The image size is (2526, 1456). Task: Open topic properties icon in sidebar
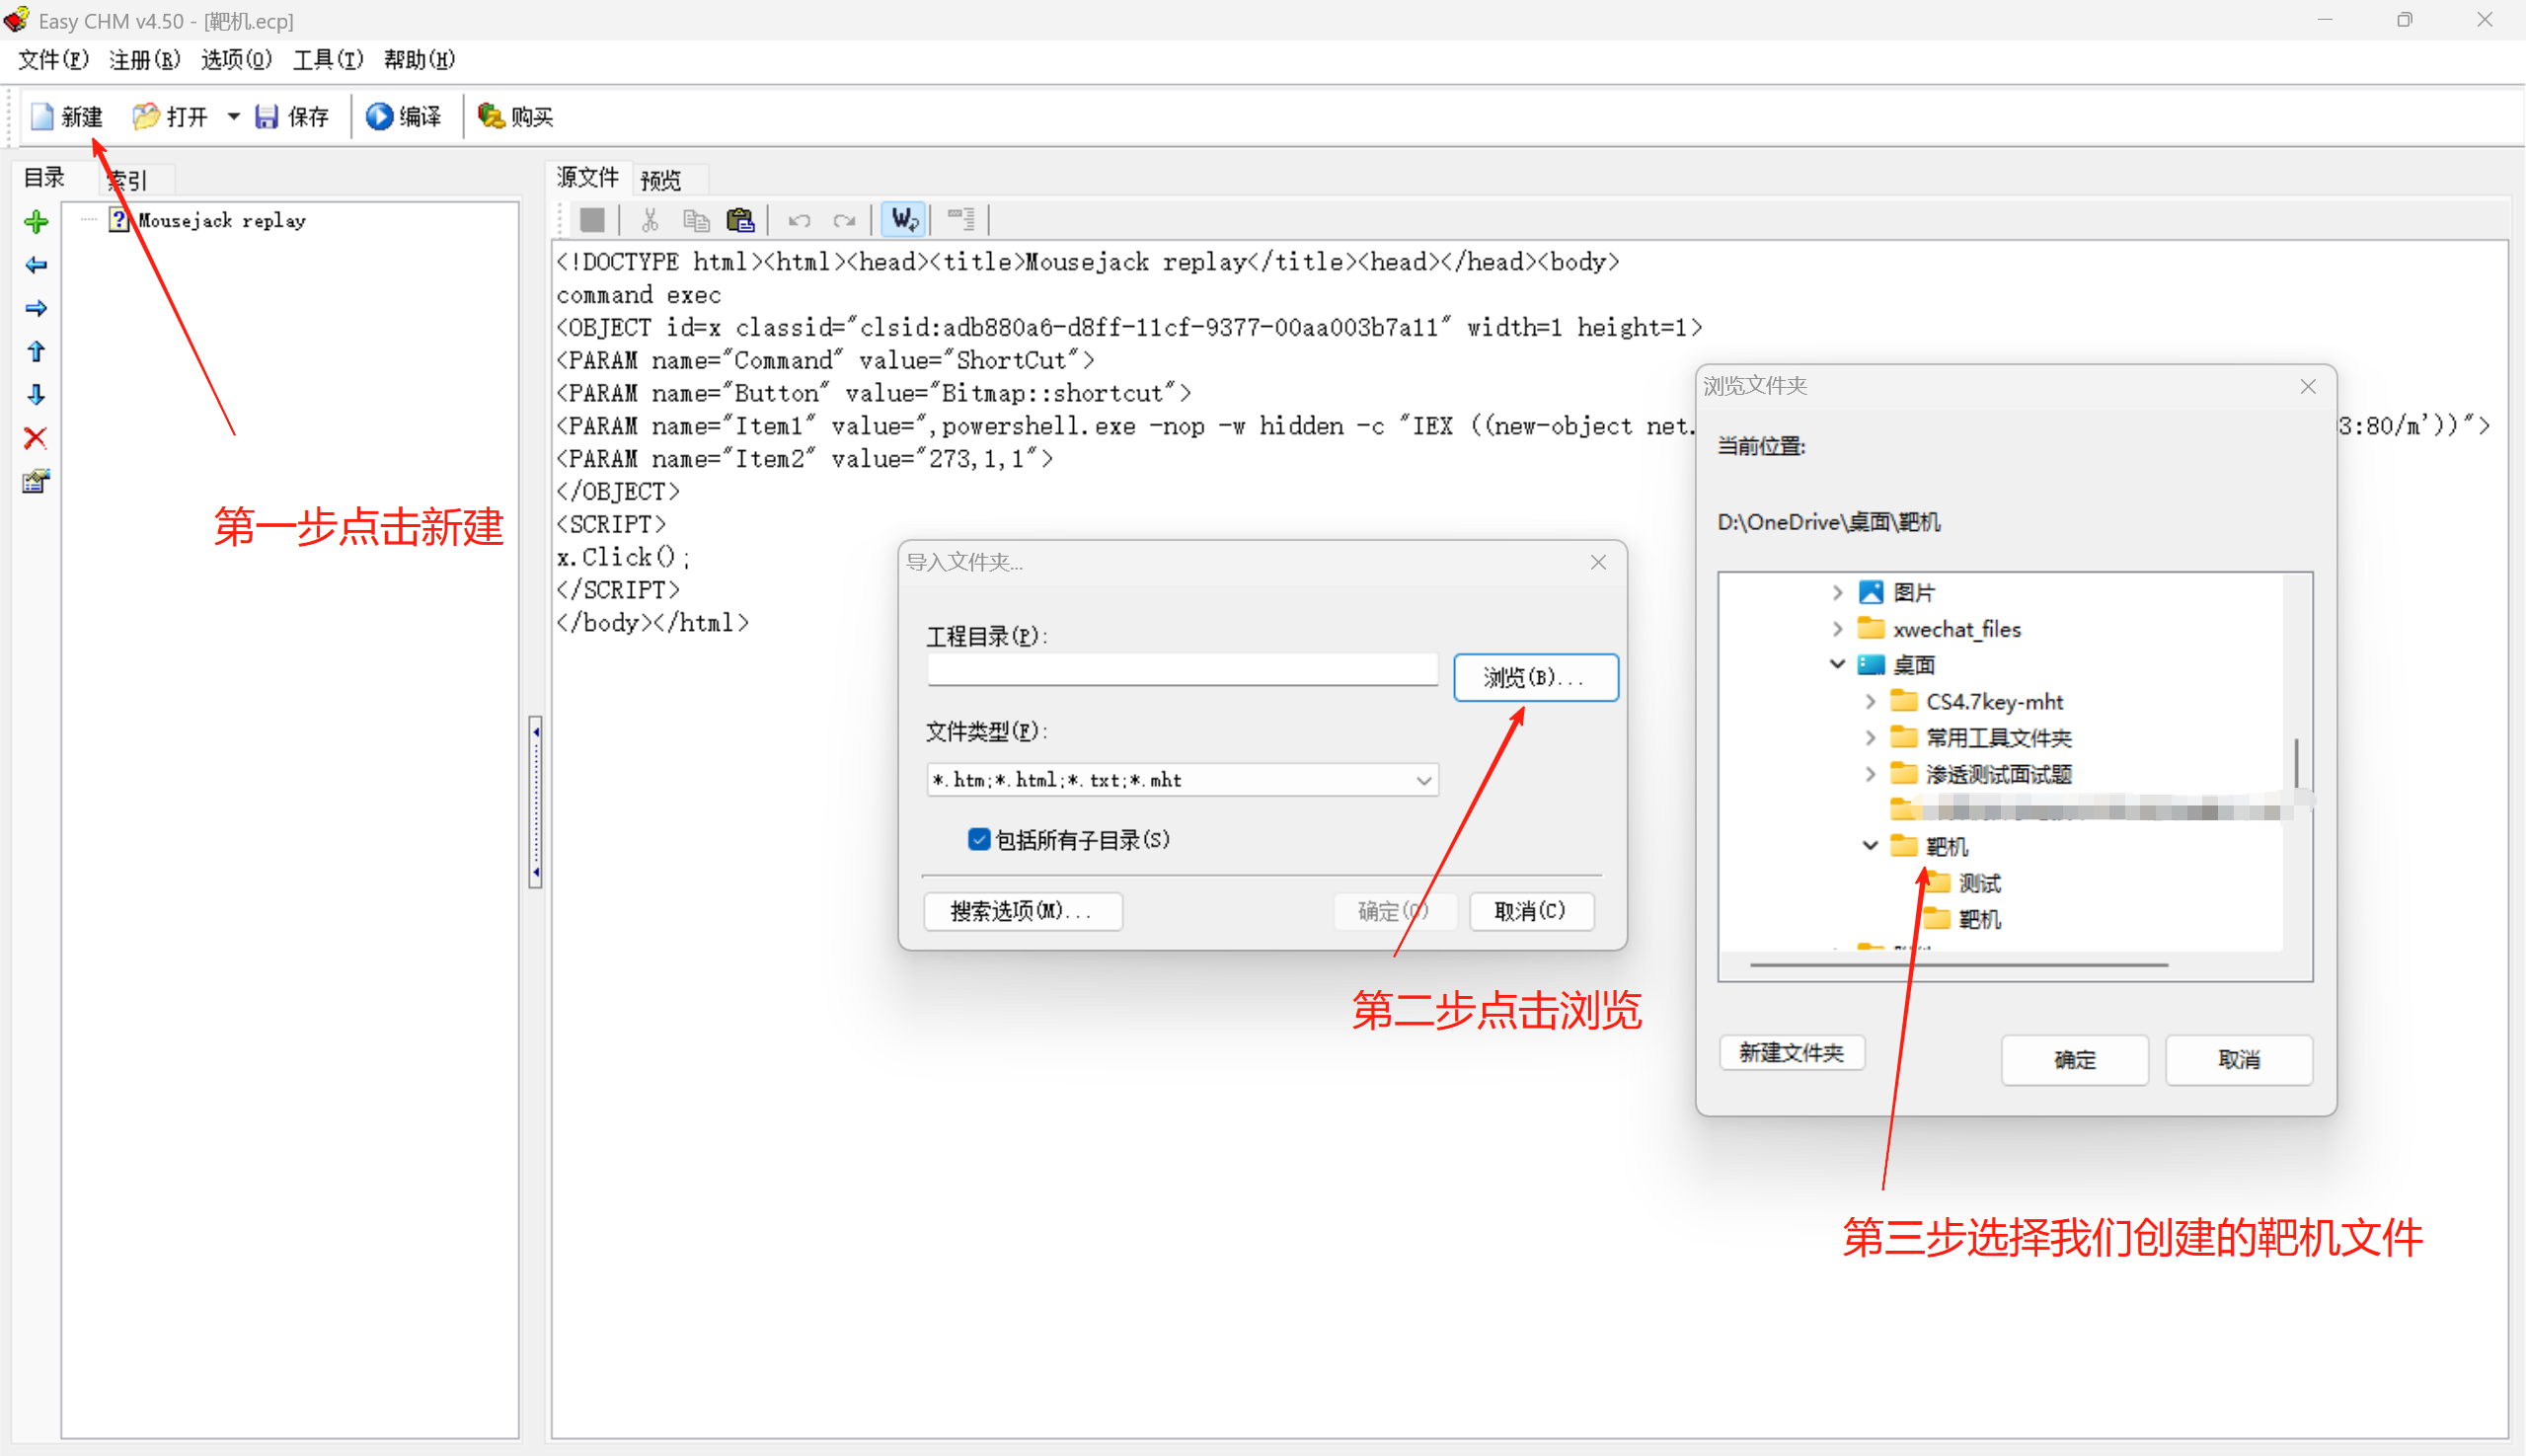pos(36,481)
